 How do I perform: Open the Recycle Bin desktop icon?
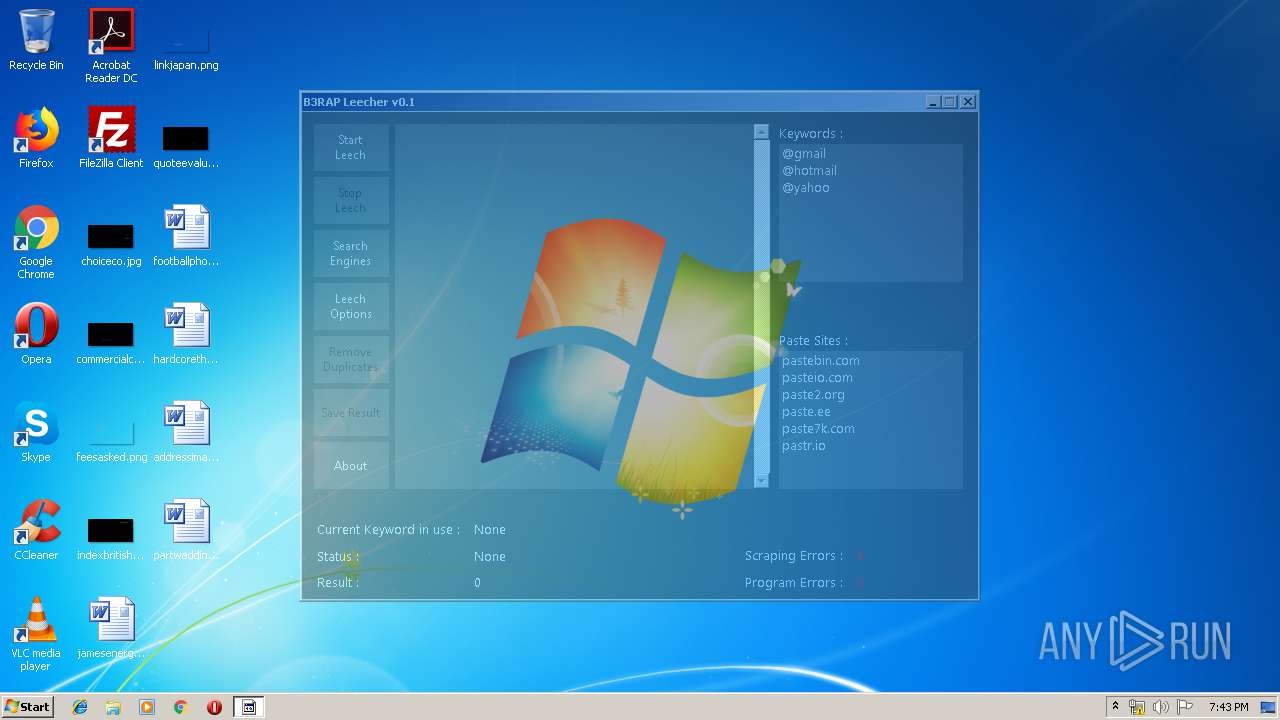pos(36,40)
